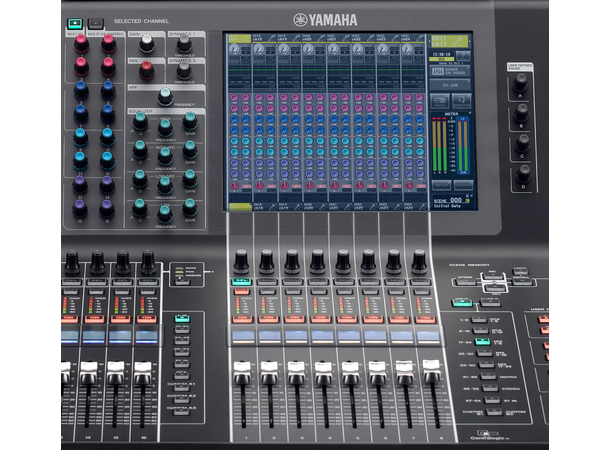Image resolution: width=610 pixels, height=450 pixels.
Task: Toggle the GAIN/PAN/ASSIGN encoder mode key
Action: tap(182, 282)
